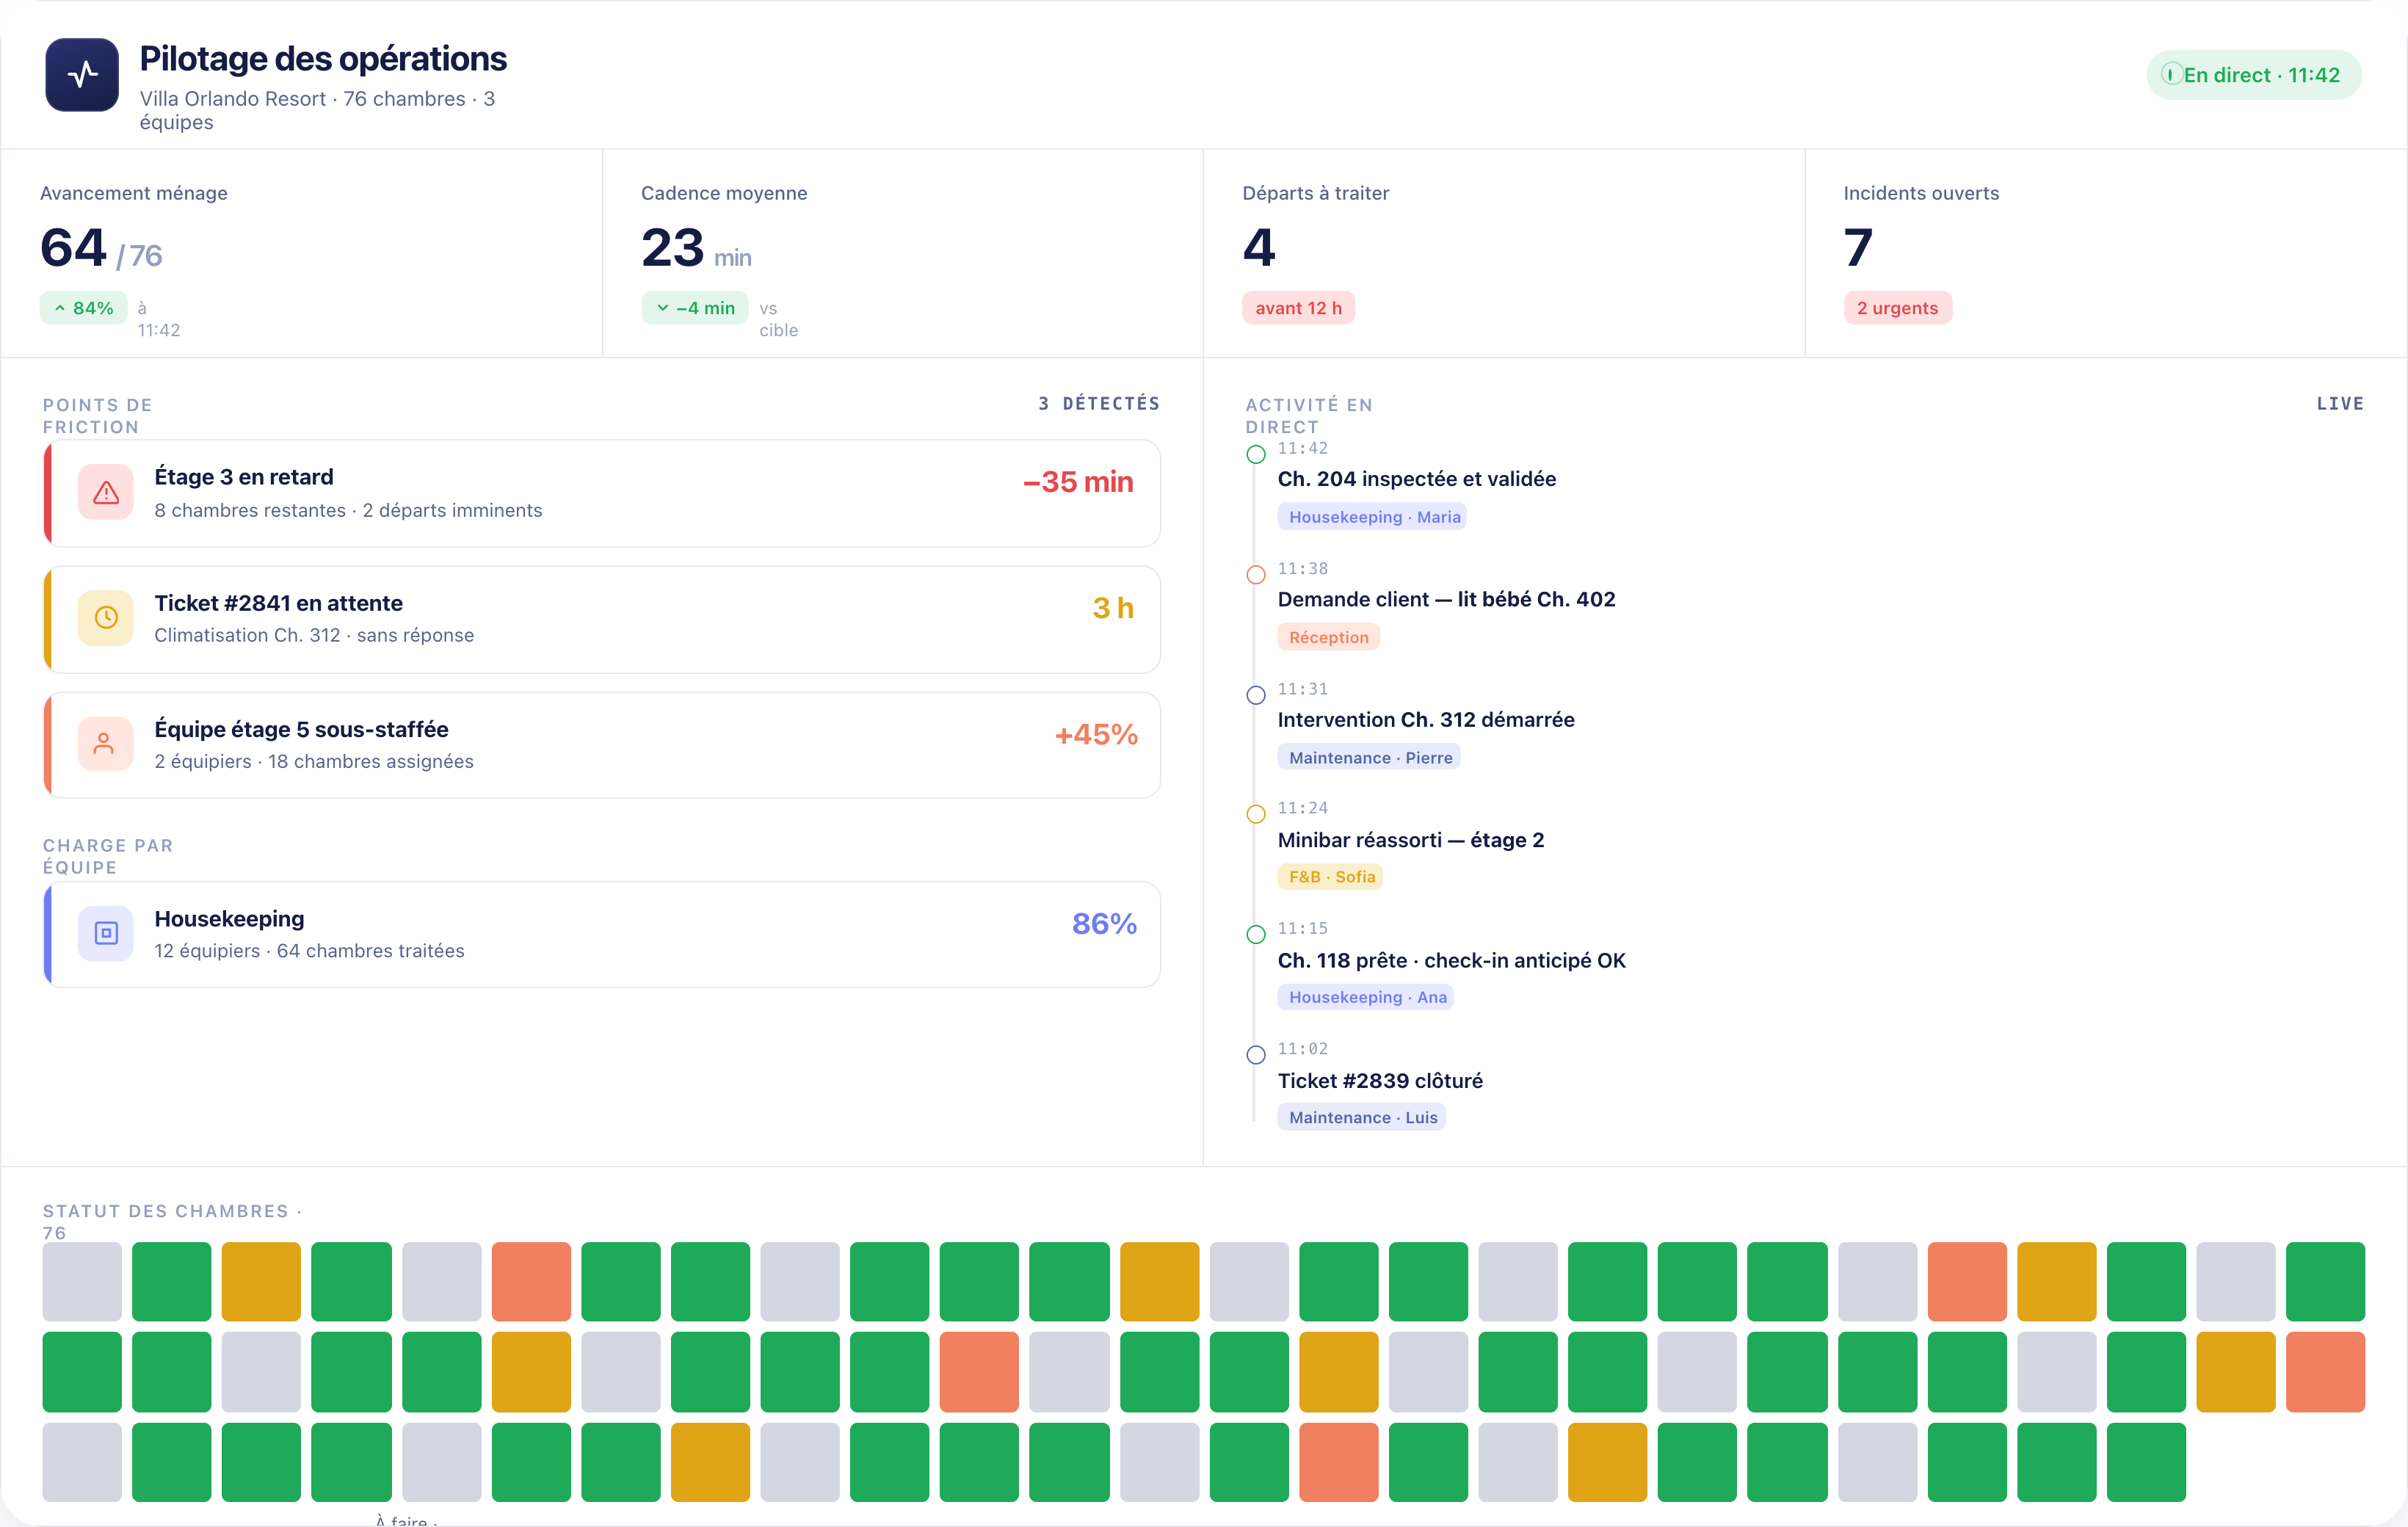Click the LIVE label of activity feed

tap(2340, 403)
